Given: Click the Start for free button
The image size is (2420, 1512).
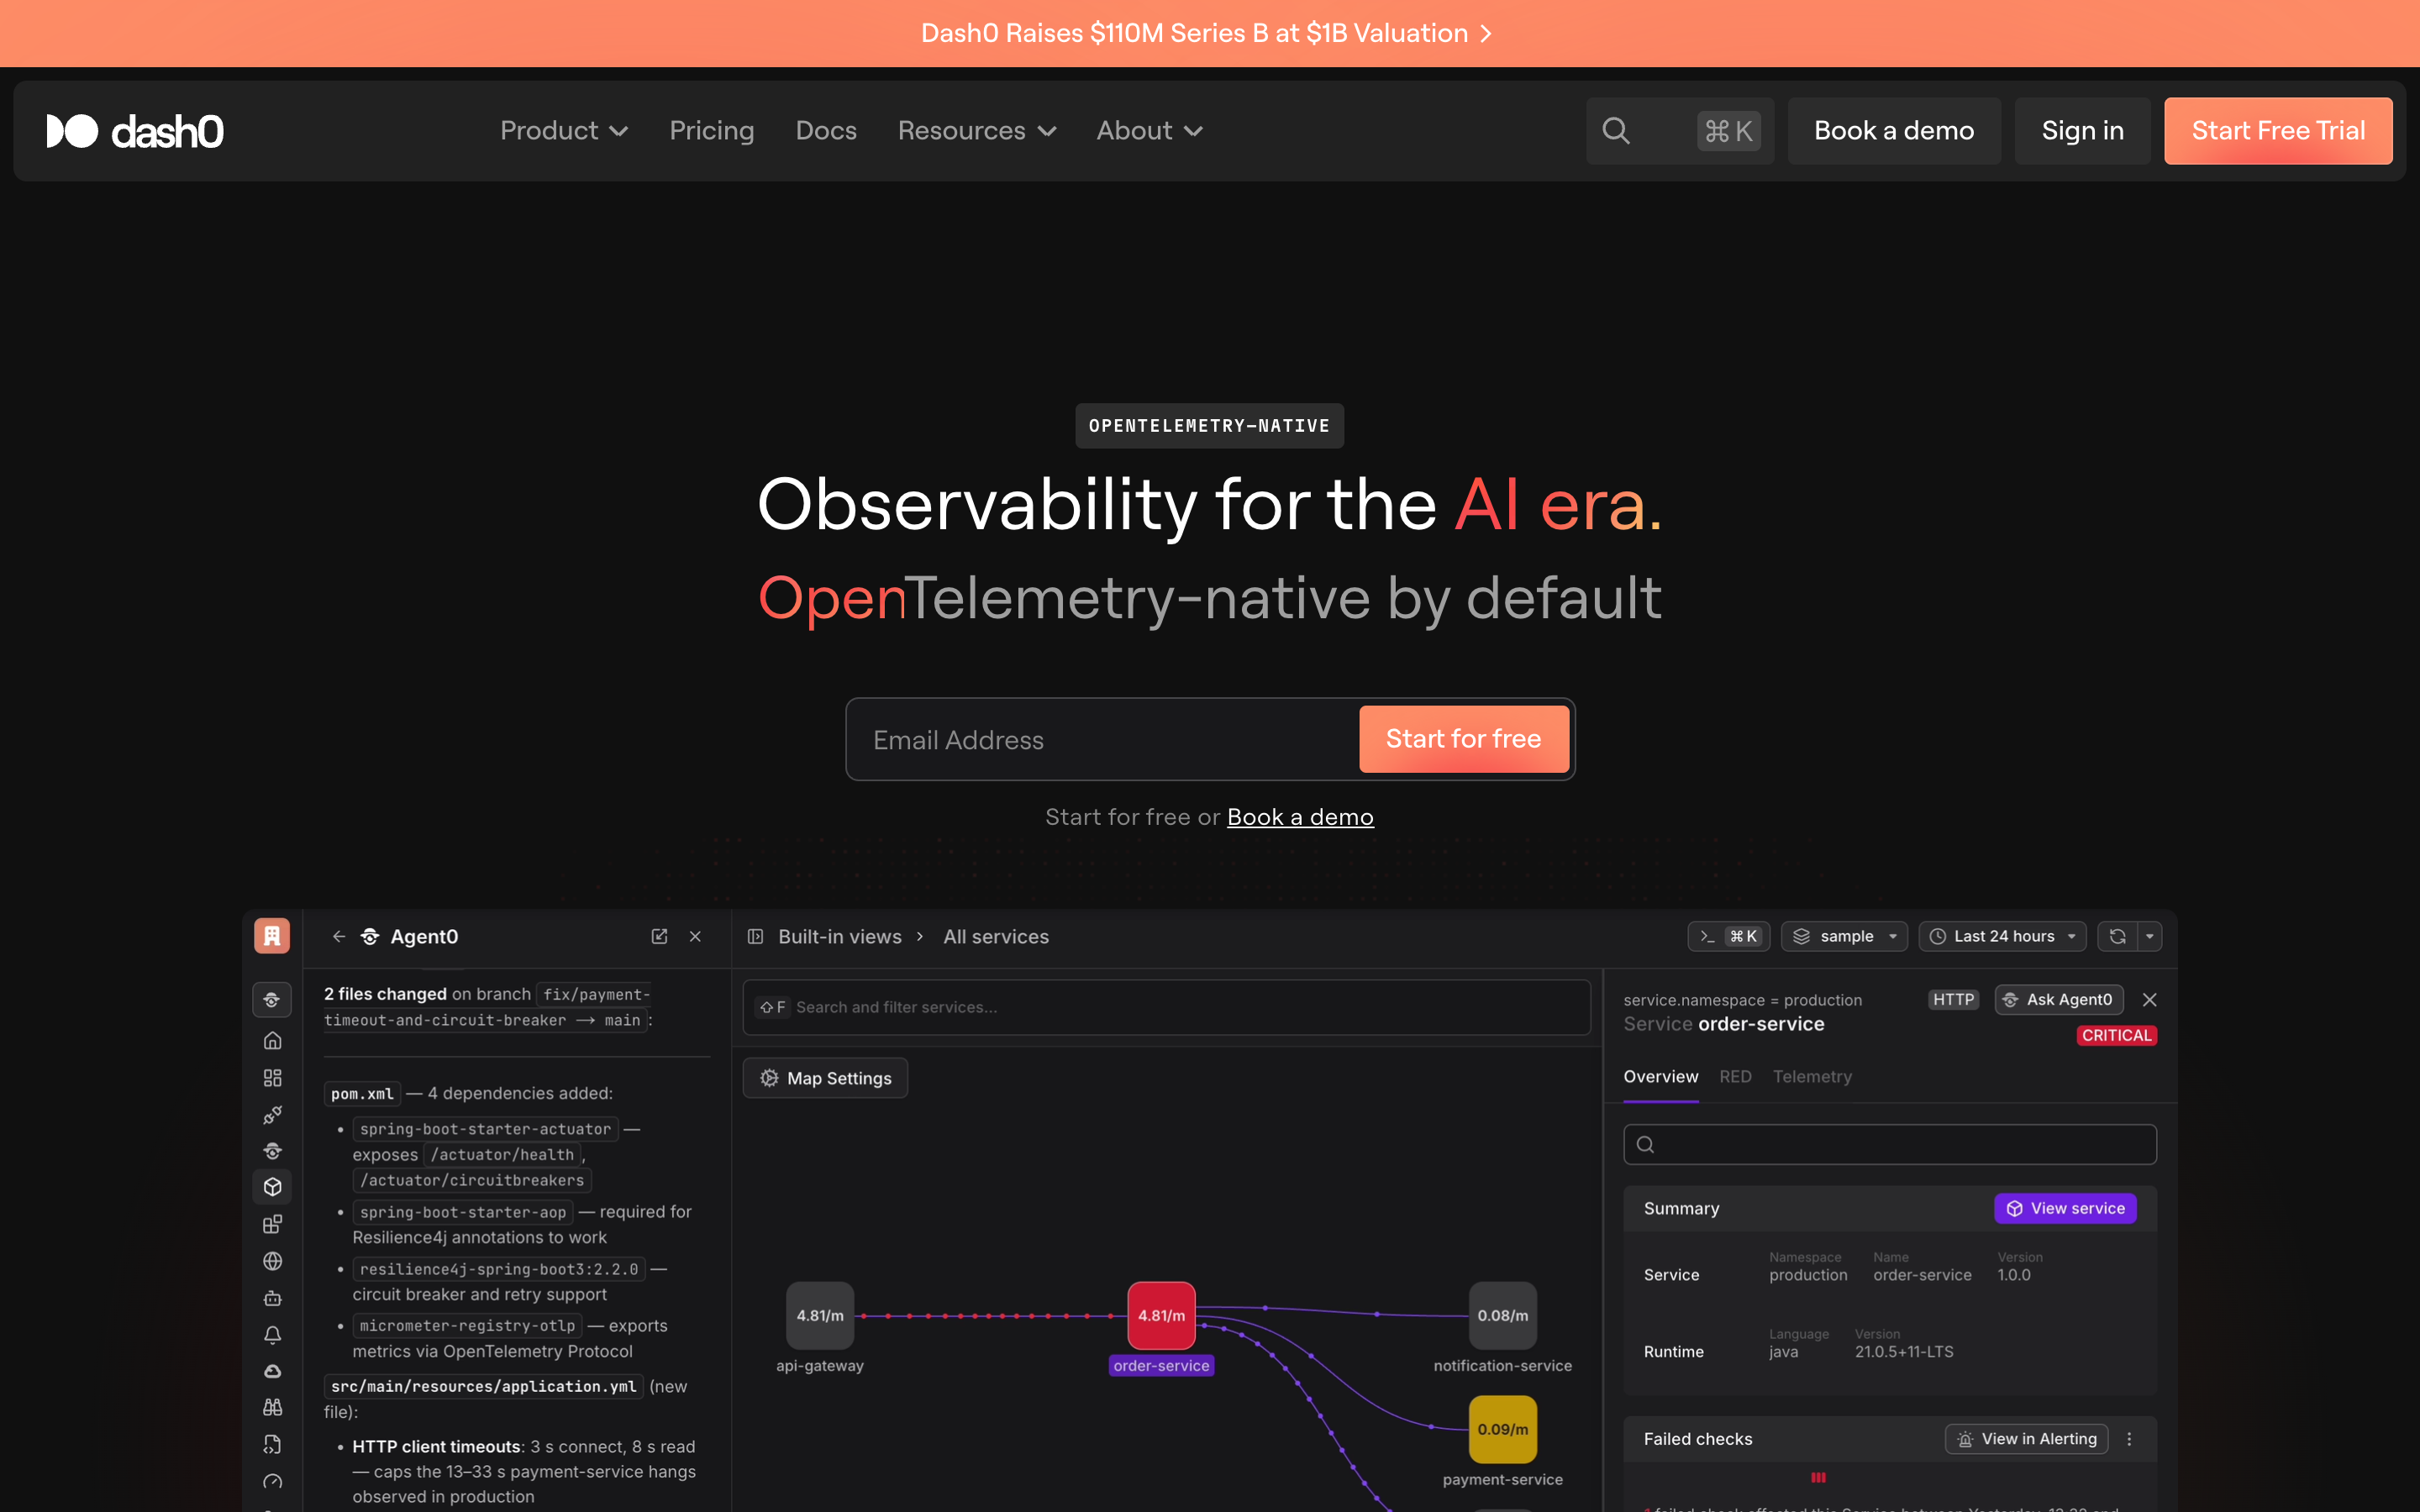Looking at the screenshot, I should (1463, 739).
